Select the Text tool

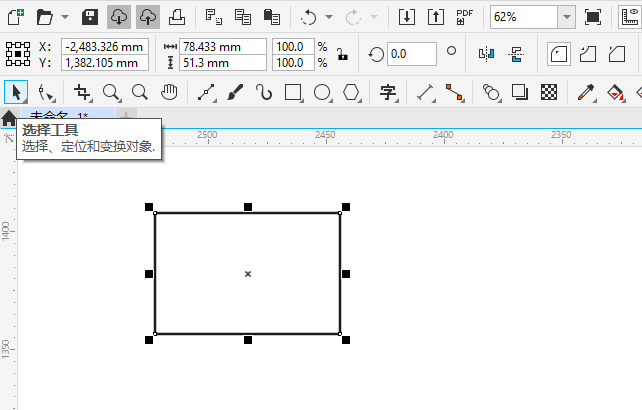(388, 93)
